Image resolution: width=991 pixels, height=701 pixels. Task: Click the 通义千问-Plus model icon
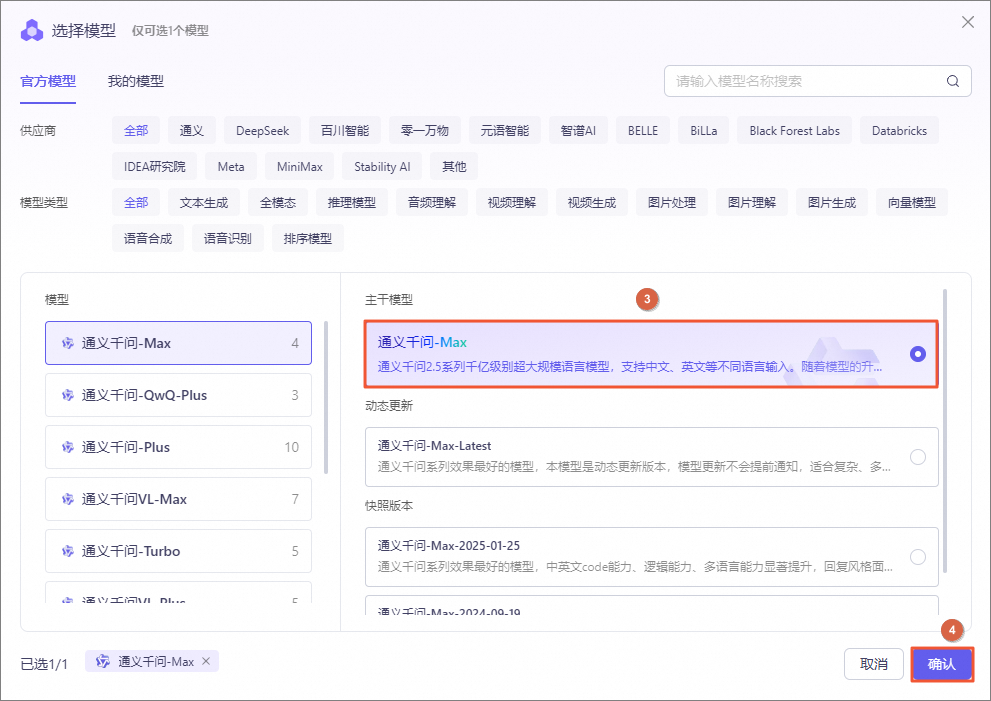click(68, 447)
